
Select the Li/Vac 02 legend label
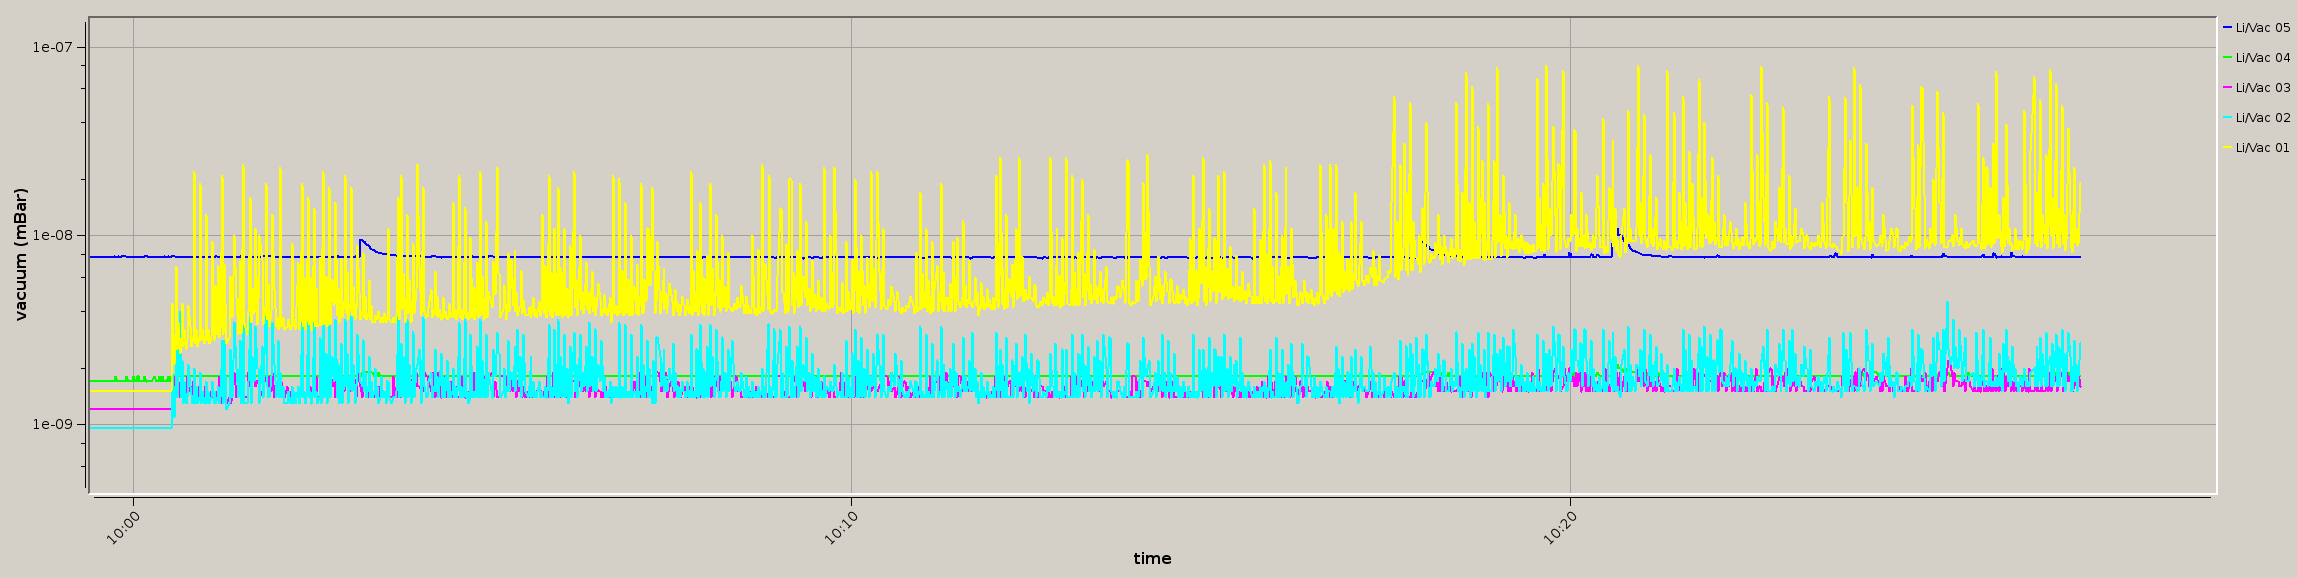click(x=2262, y=118)
